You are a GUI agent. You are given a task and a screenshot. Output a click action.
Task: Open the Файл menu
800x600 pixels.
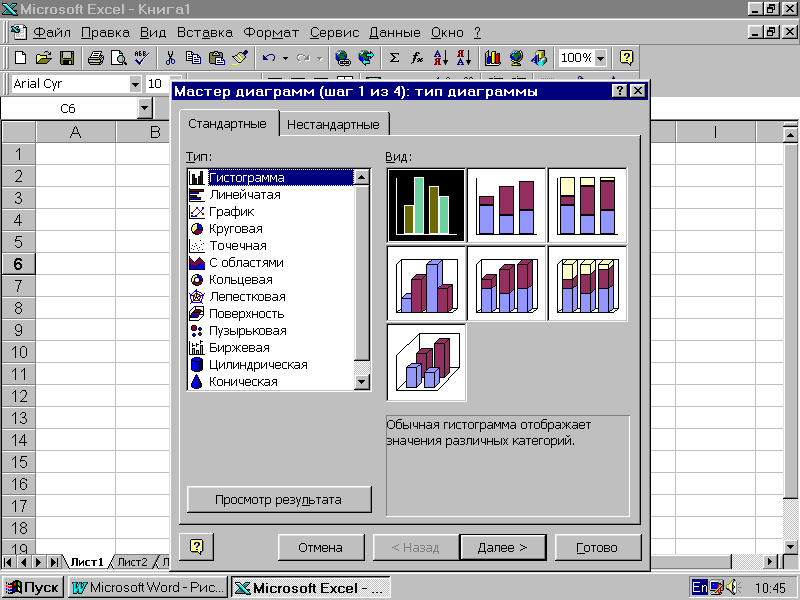52,33
